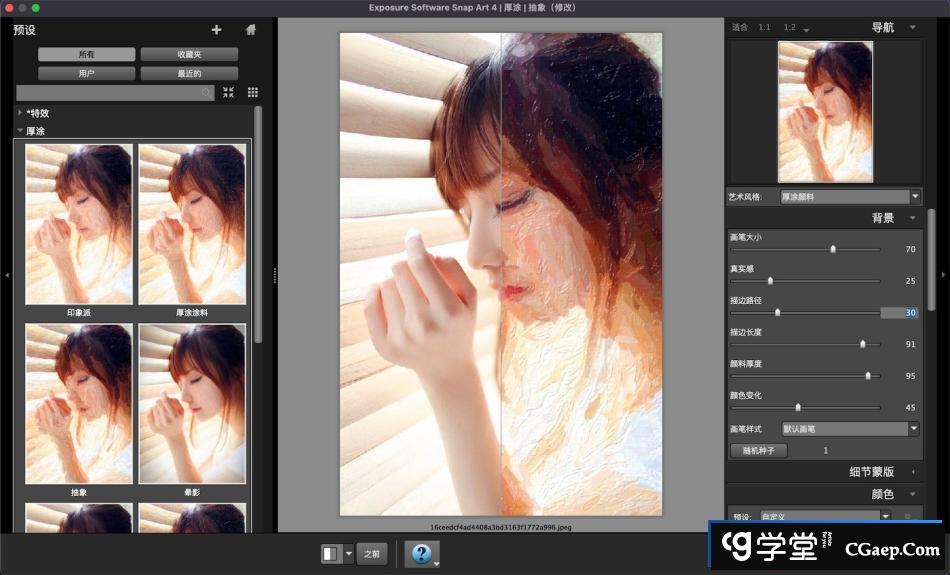Click the collapse-all arrows icon beside search
The height and width of the screenshot is (575, 950).
229,92
